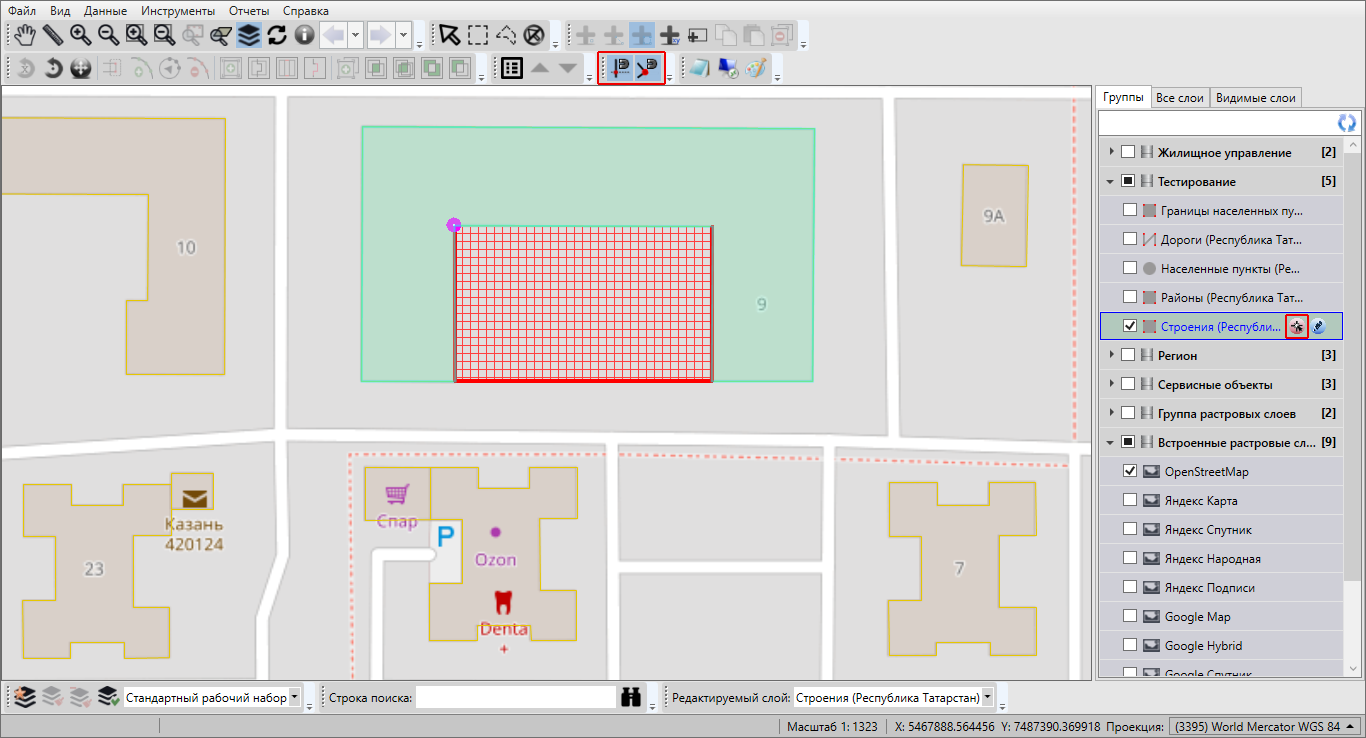Viewport: 1366px width, 738px height.
Task: Click the binoculars search icon
Action: [x=631, y=698]
